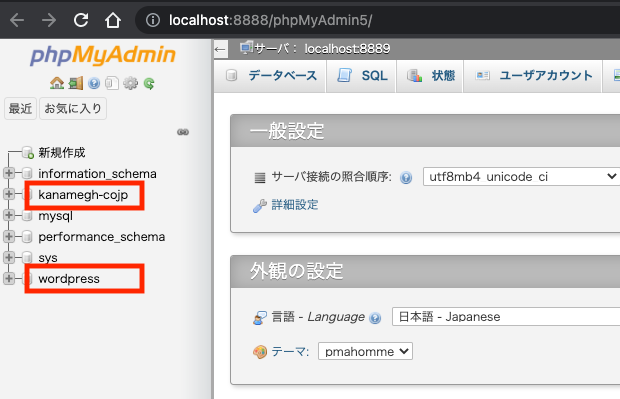The image size is (620, 399).
Task: Open the server connection collation dropdown
Action: [522, 176]
